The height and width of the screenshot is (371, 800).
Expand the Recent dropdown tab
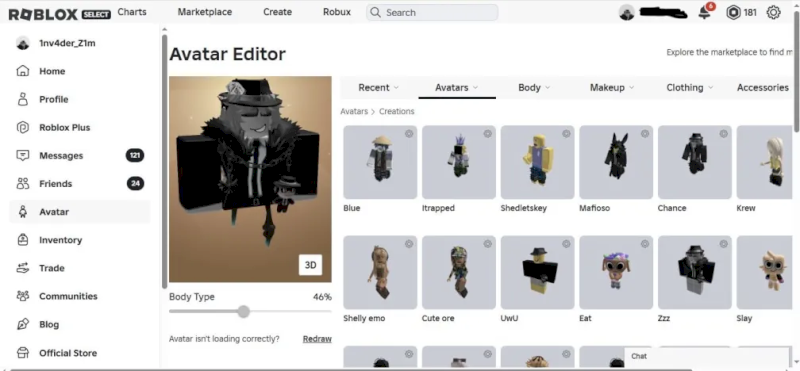(378, 88)
